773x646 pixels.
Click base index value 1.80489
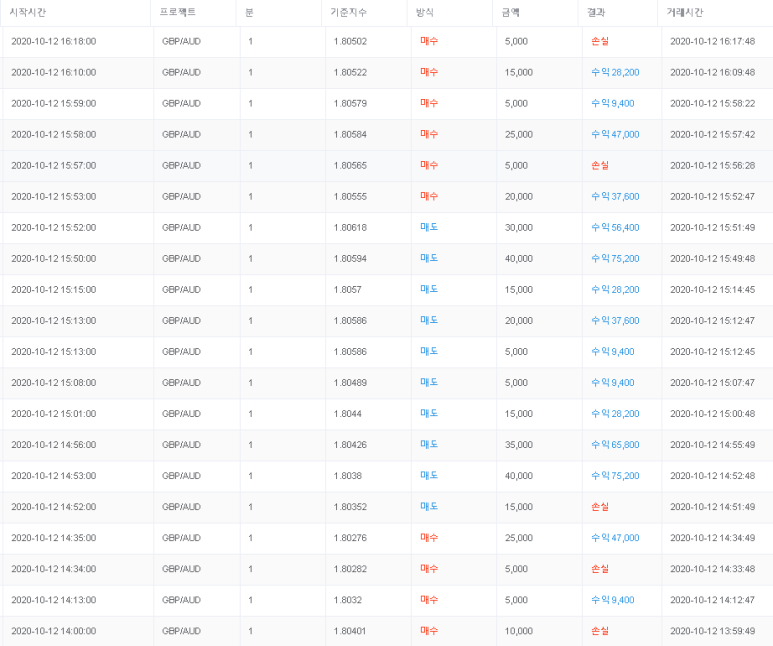coord(351,383)
